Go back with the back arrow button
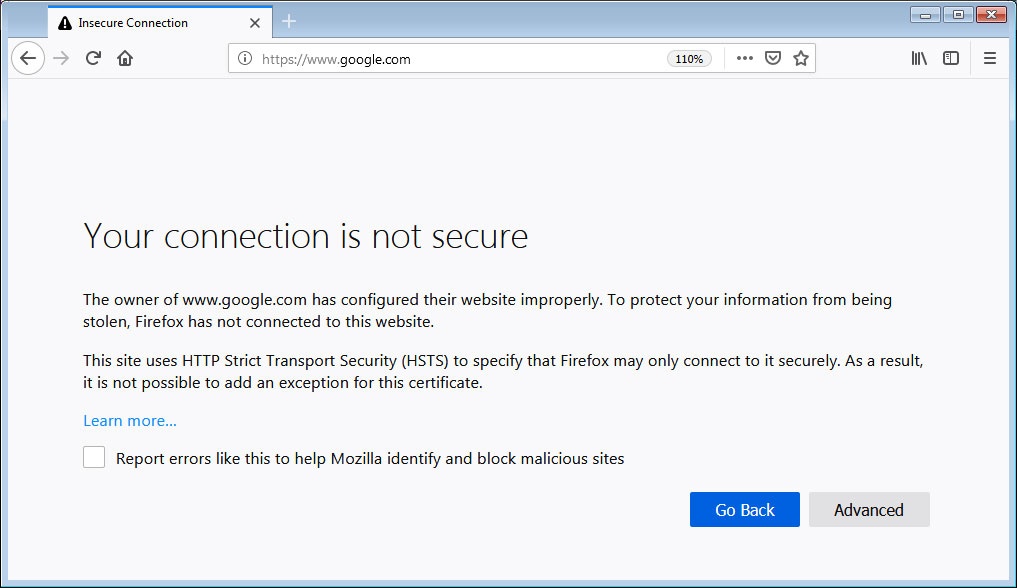The height and width of the screenshot is (588, 1017). pos(28,58)
